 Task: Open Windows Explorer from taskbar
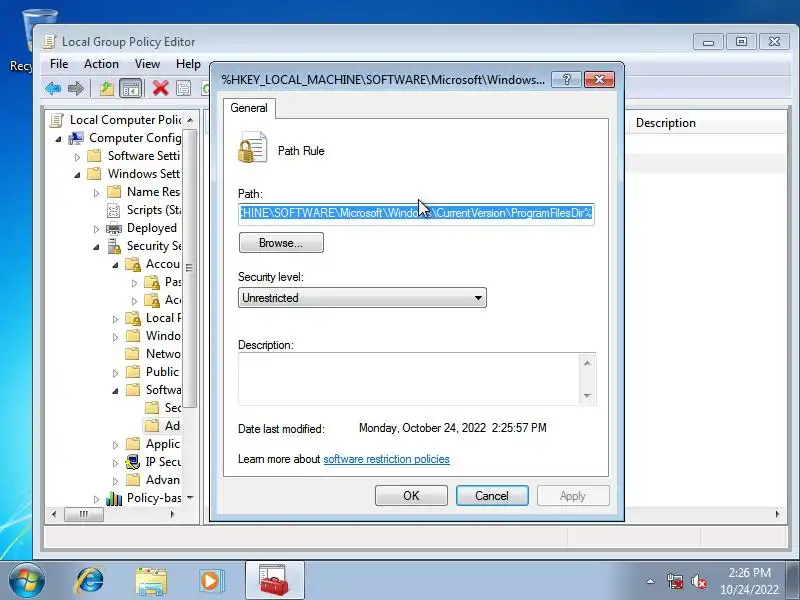coord(151,581)
